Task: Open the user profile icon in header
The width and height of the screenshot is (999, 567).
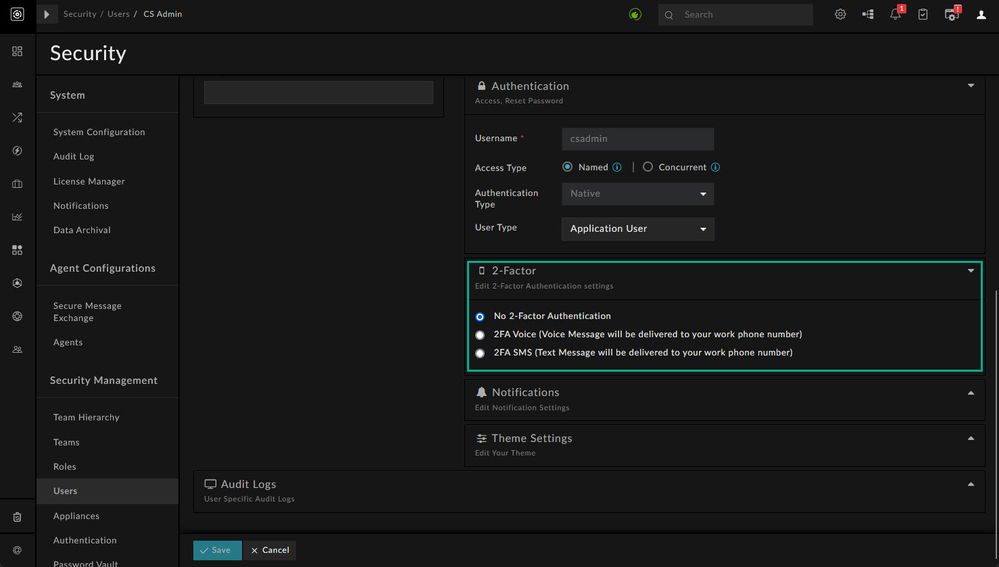Action: coord(981,15)
